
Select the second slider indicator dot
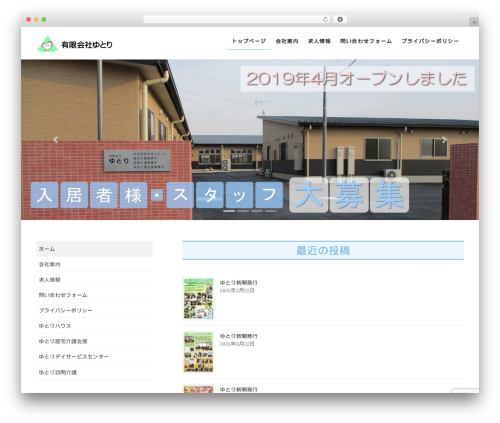pyautogui.click(x=243, y=211)
